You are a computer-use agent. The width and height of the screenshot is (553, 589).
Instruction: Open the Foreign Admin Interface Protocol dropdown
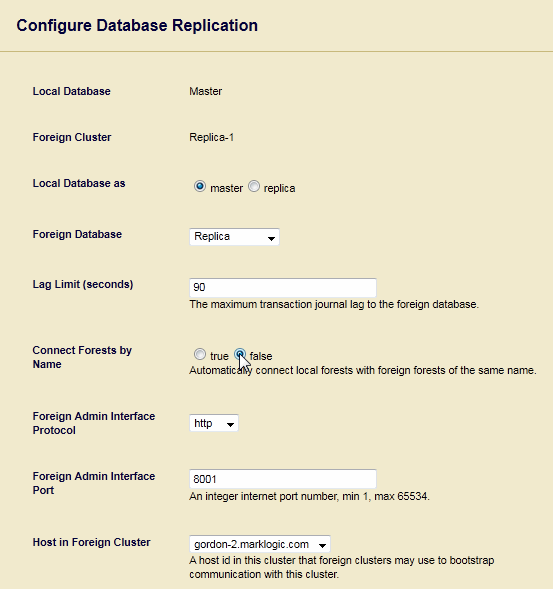click(214, 423)
